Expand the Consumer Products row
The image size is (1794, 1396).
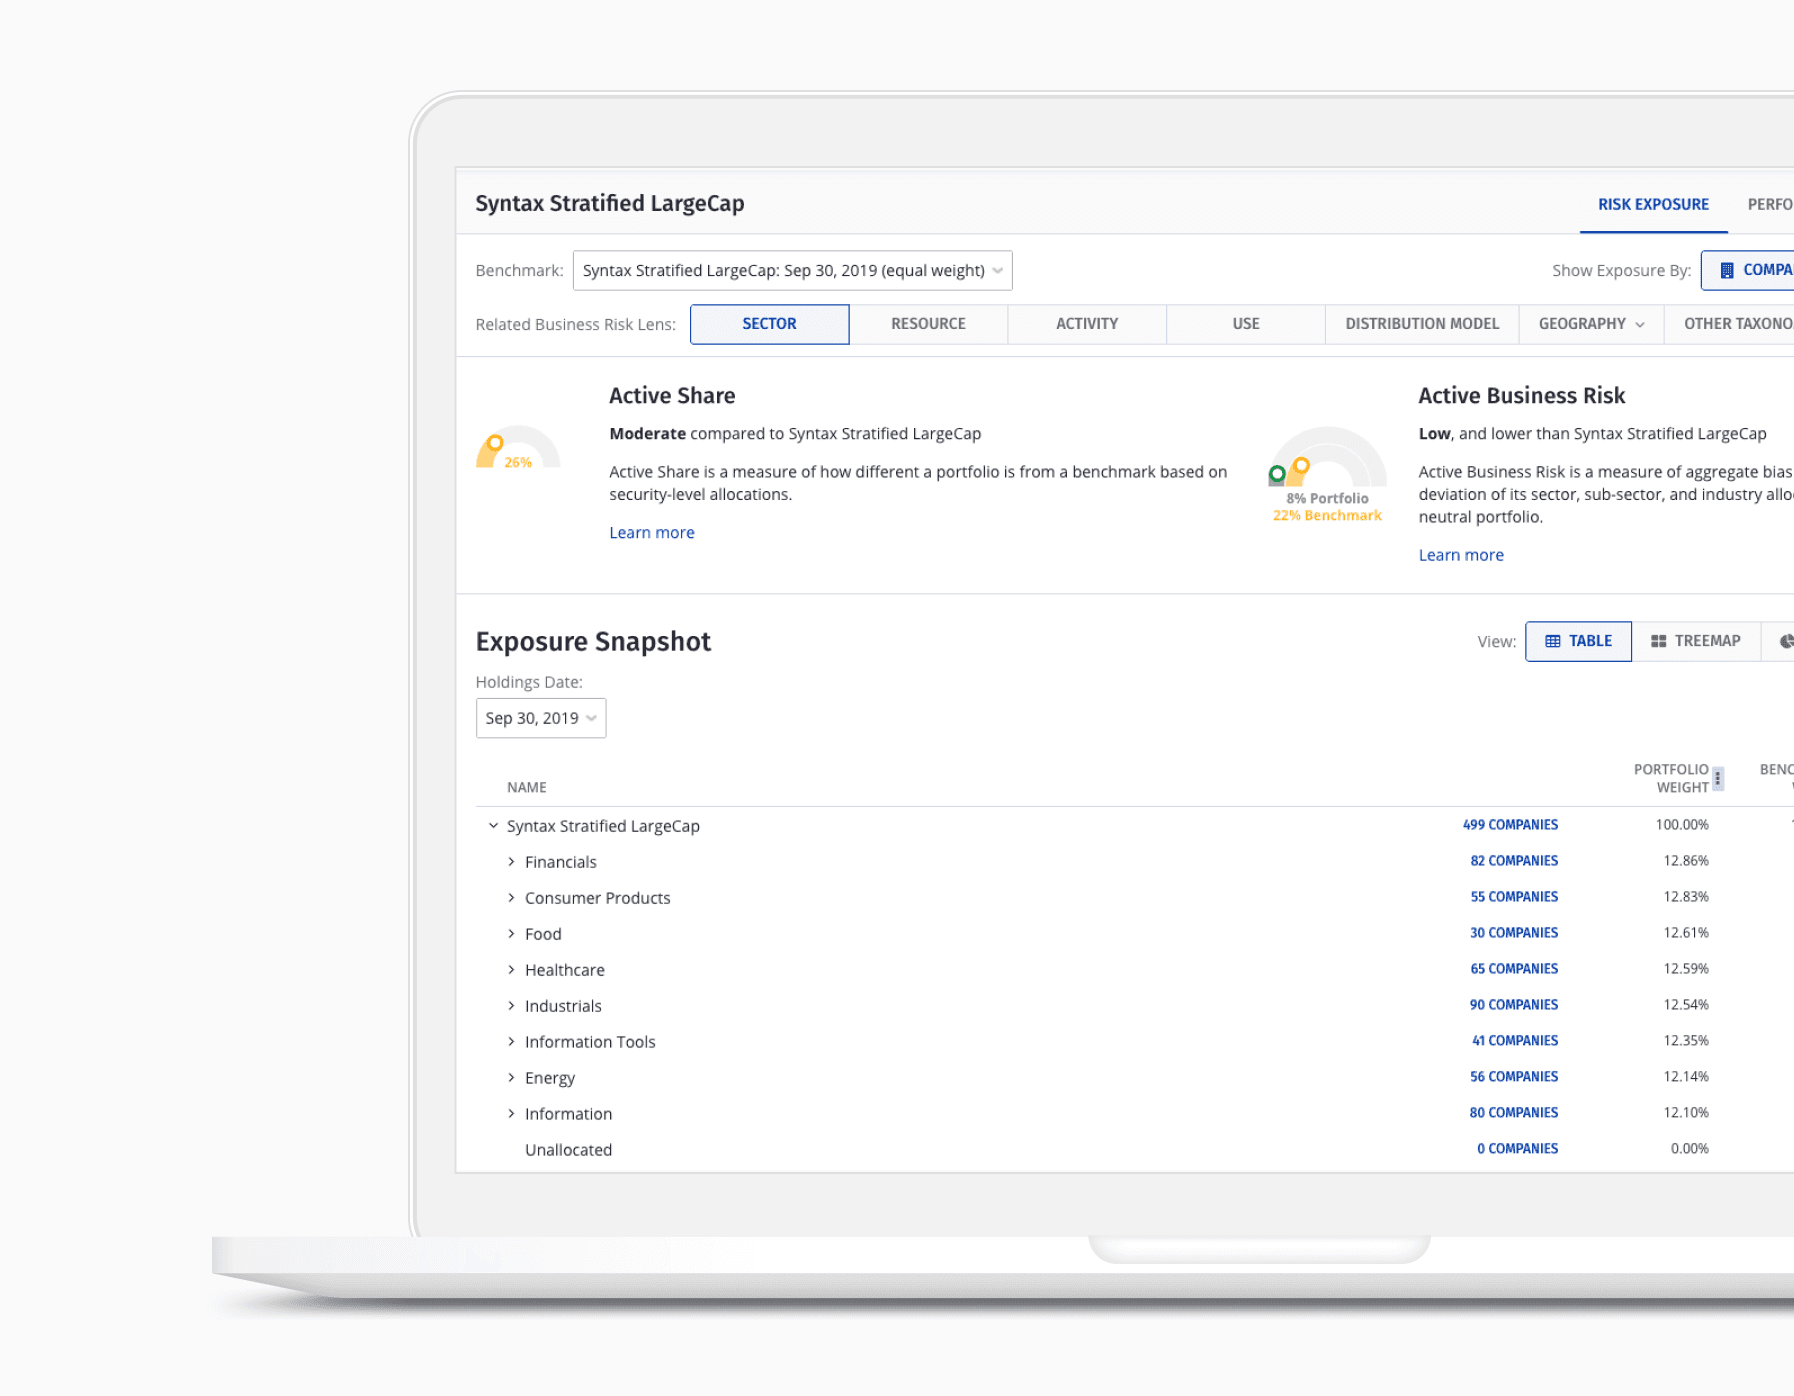(511, 898)
